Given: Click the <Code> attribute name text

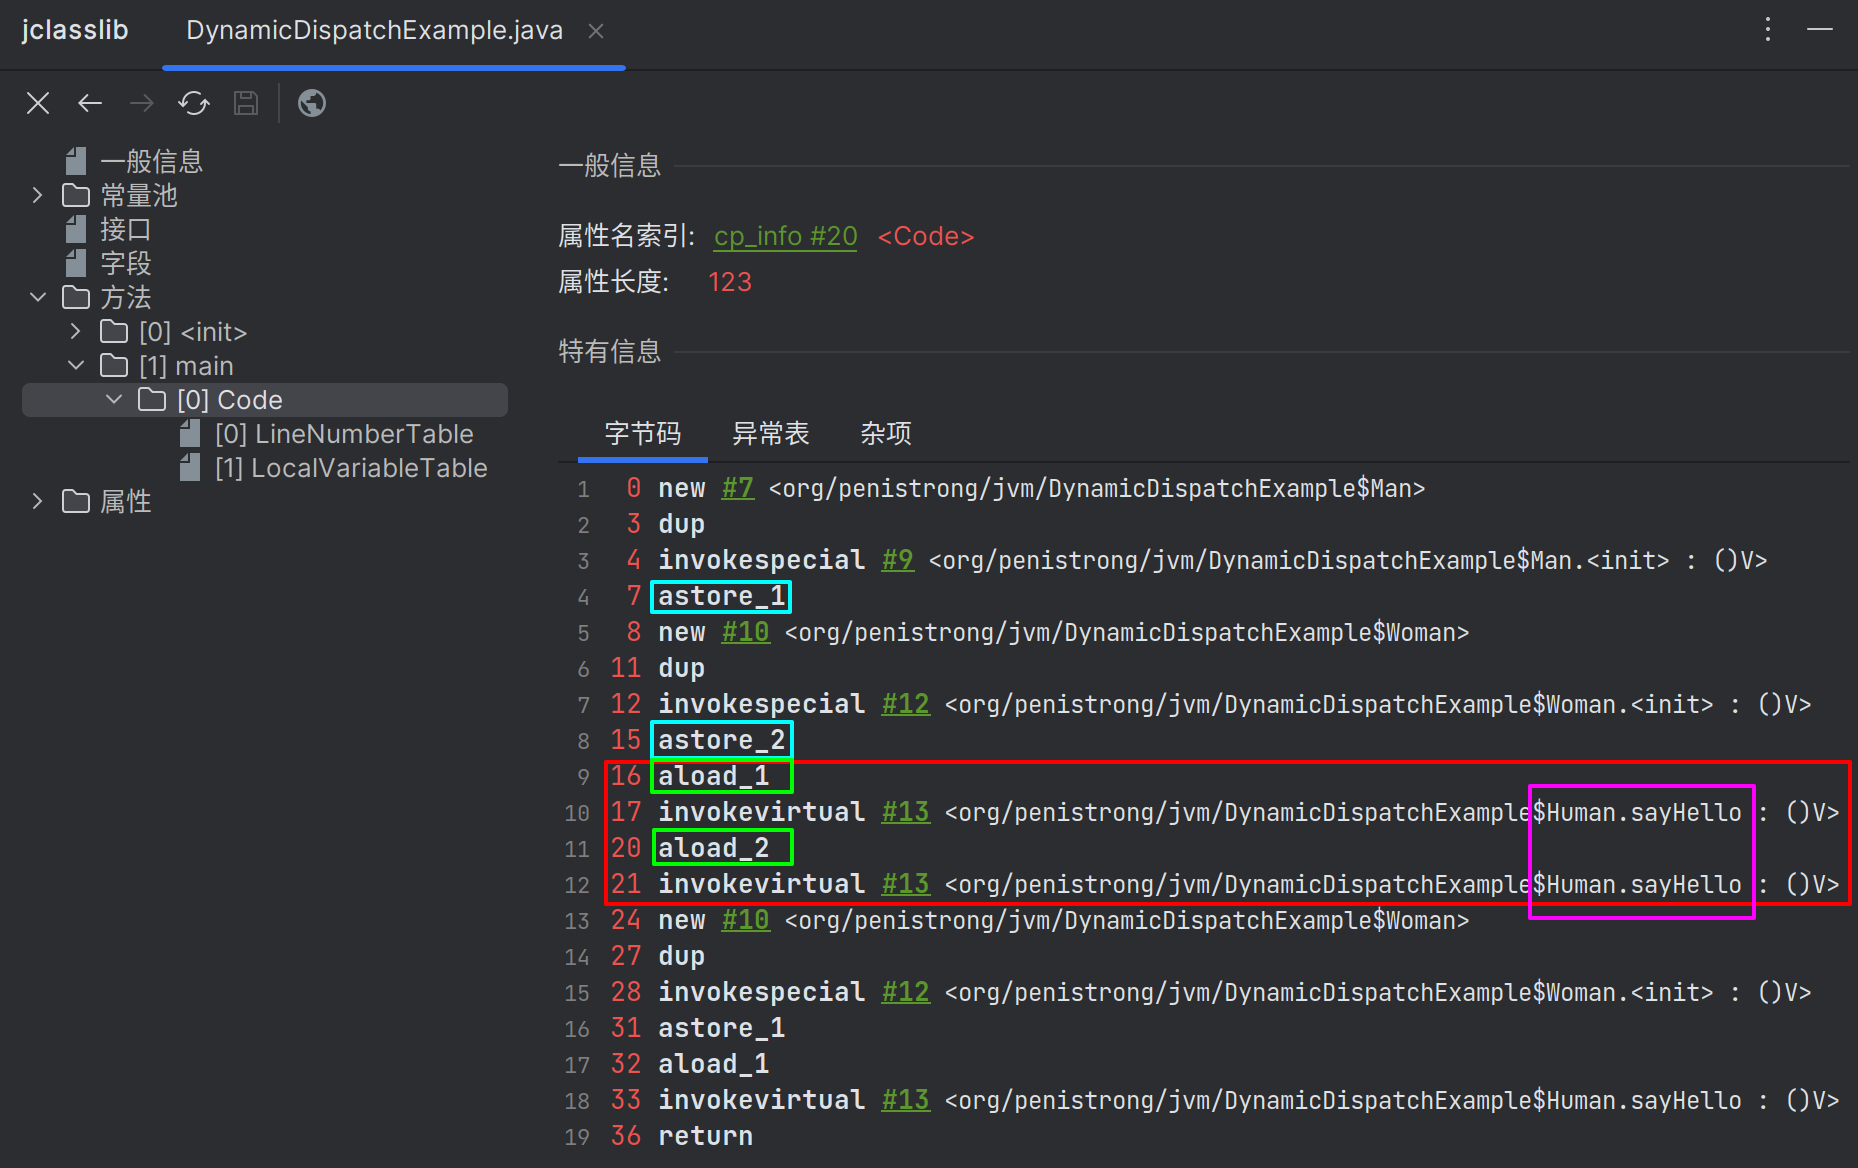Looking at the screenshot, I should pyautogui.click(x=926, y=236).
